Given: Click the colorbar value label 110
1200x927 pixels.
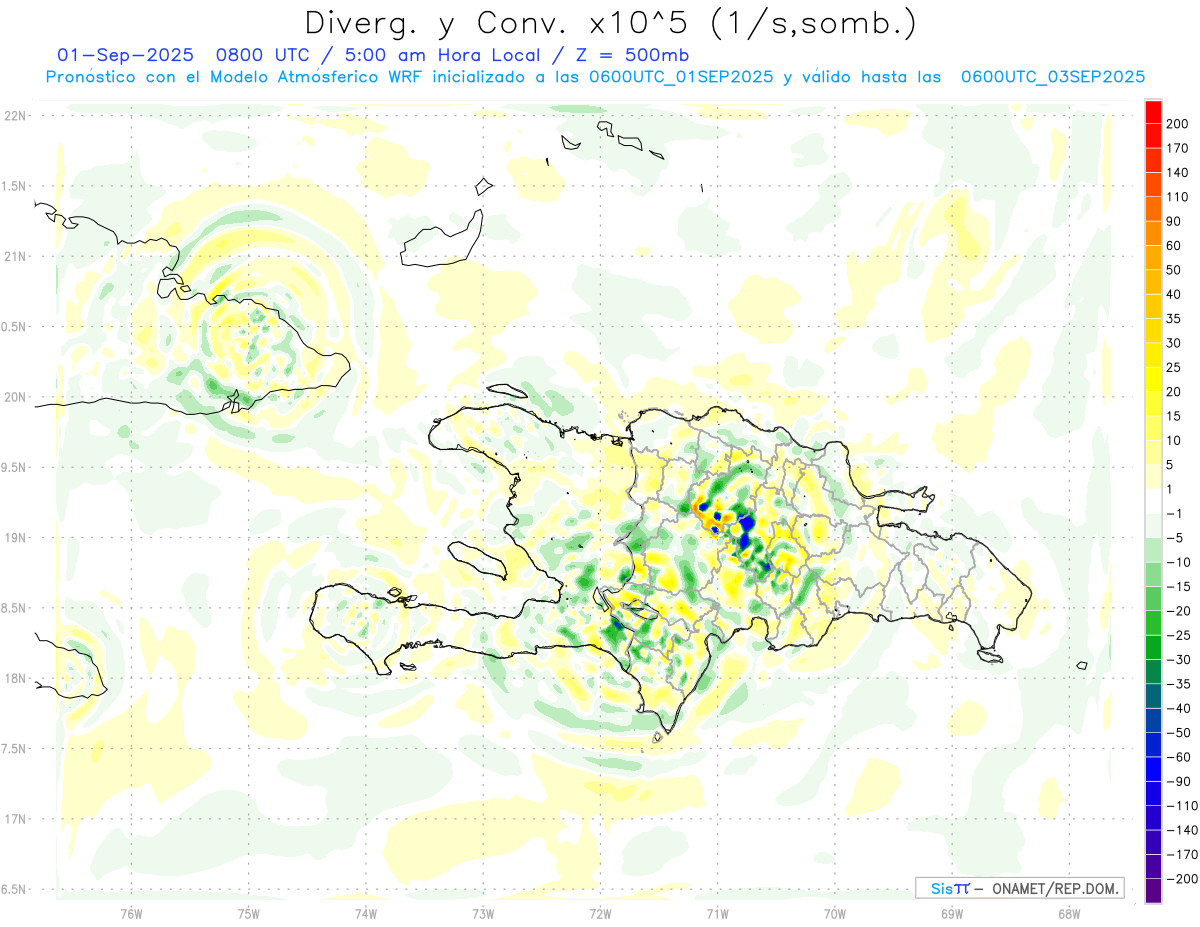Looking at the screenshot, I should point(1177,197).
